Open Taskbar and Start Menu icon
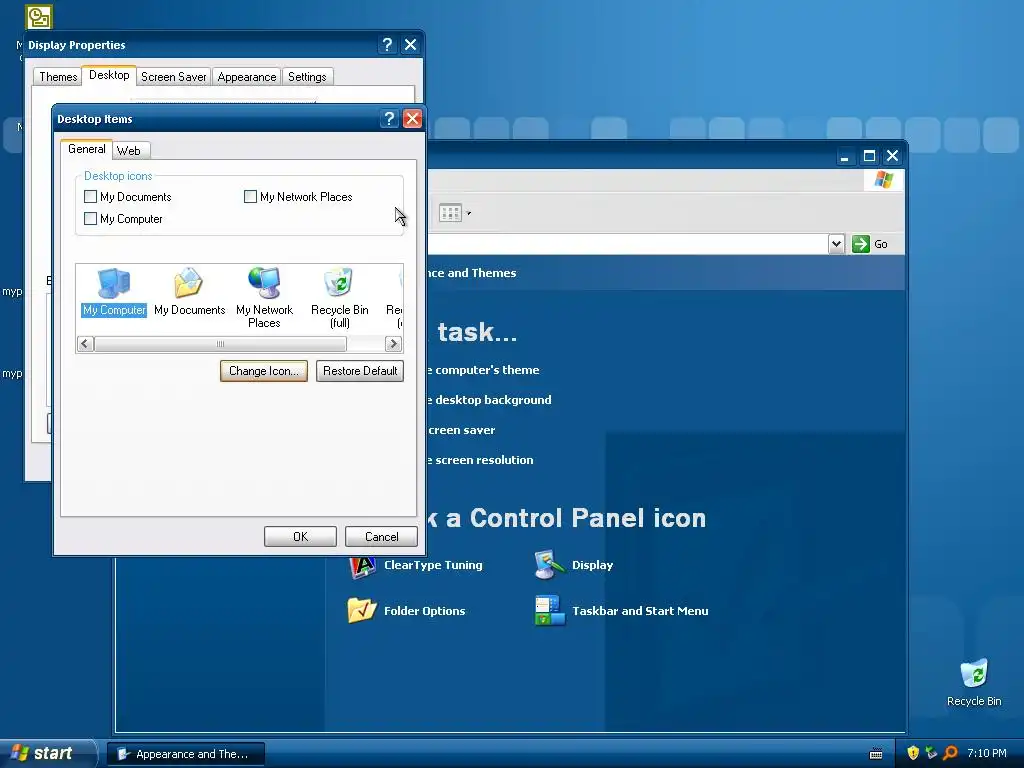The image size is (1024, 768). 622,611
